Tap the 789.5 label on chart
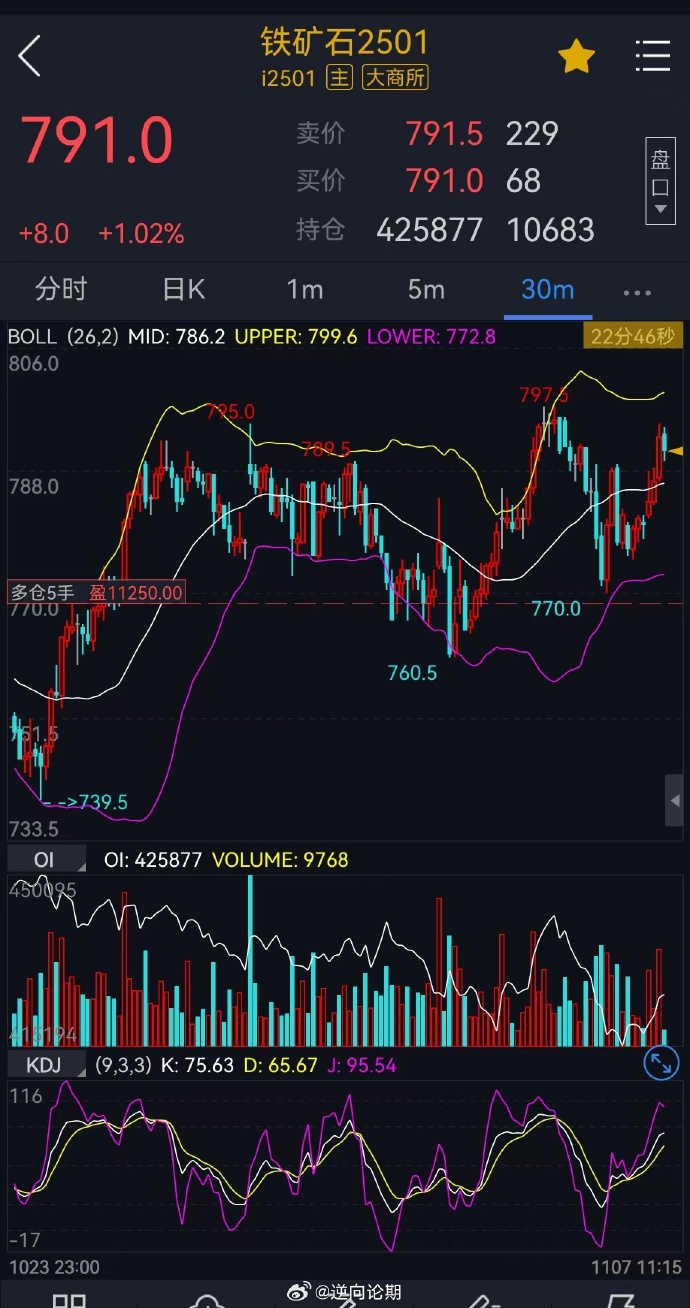 point(326,450)
